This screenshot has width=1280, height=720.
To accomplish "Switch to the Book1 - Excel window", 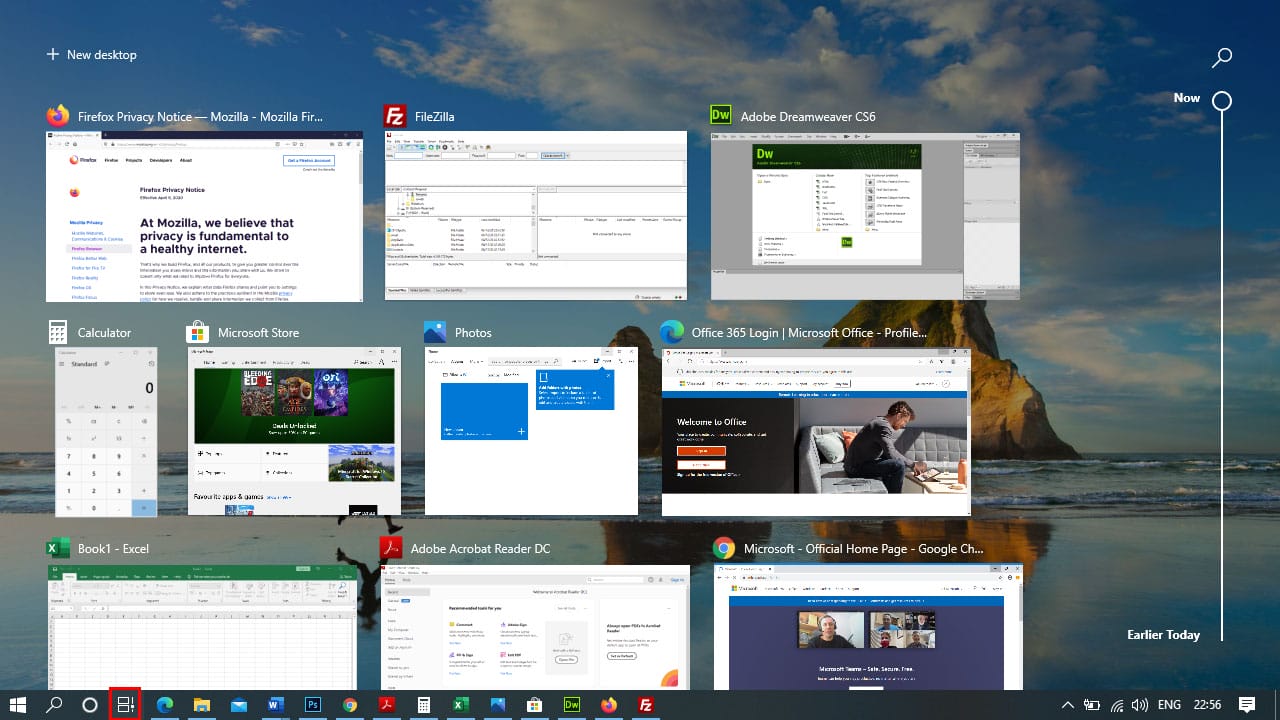I will (x=202, y=625).
